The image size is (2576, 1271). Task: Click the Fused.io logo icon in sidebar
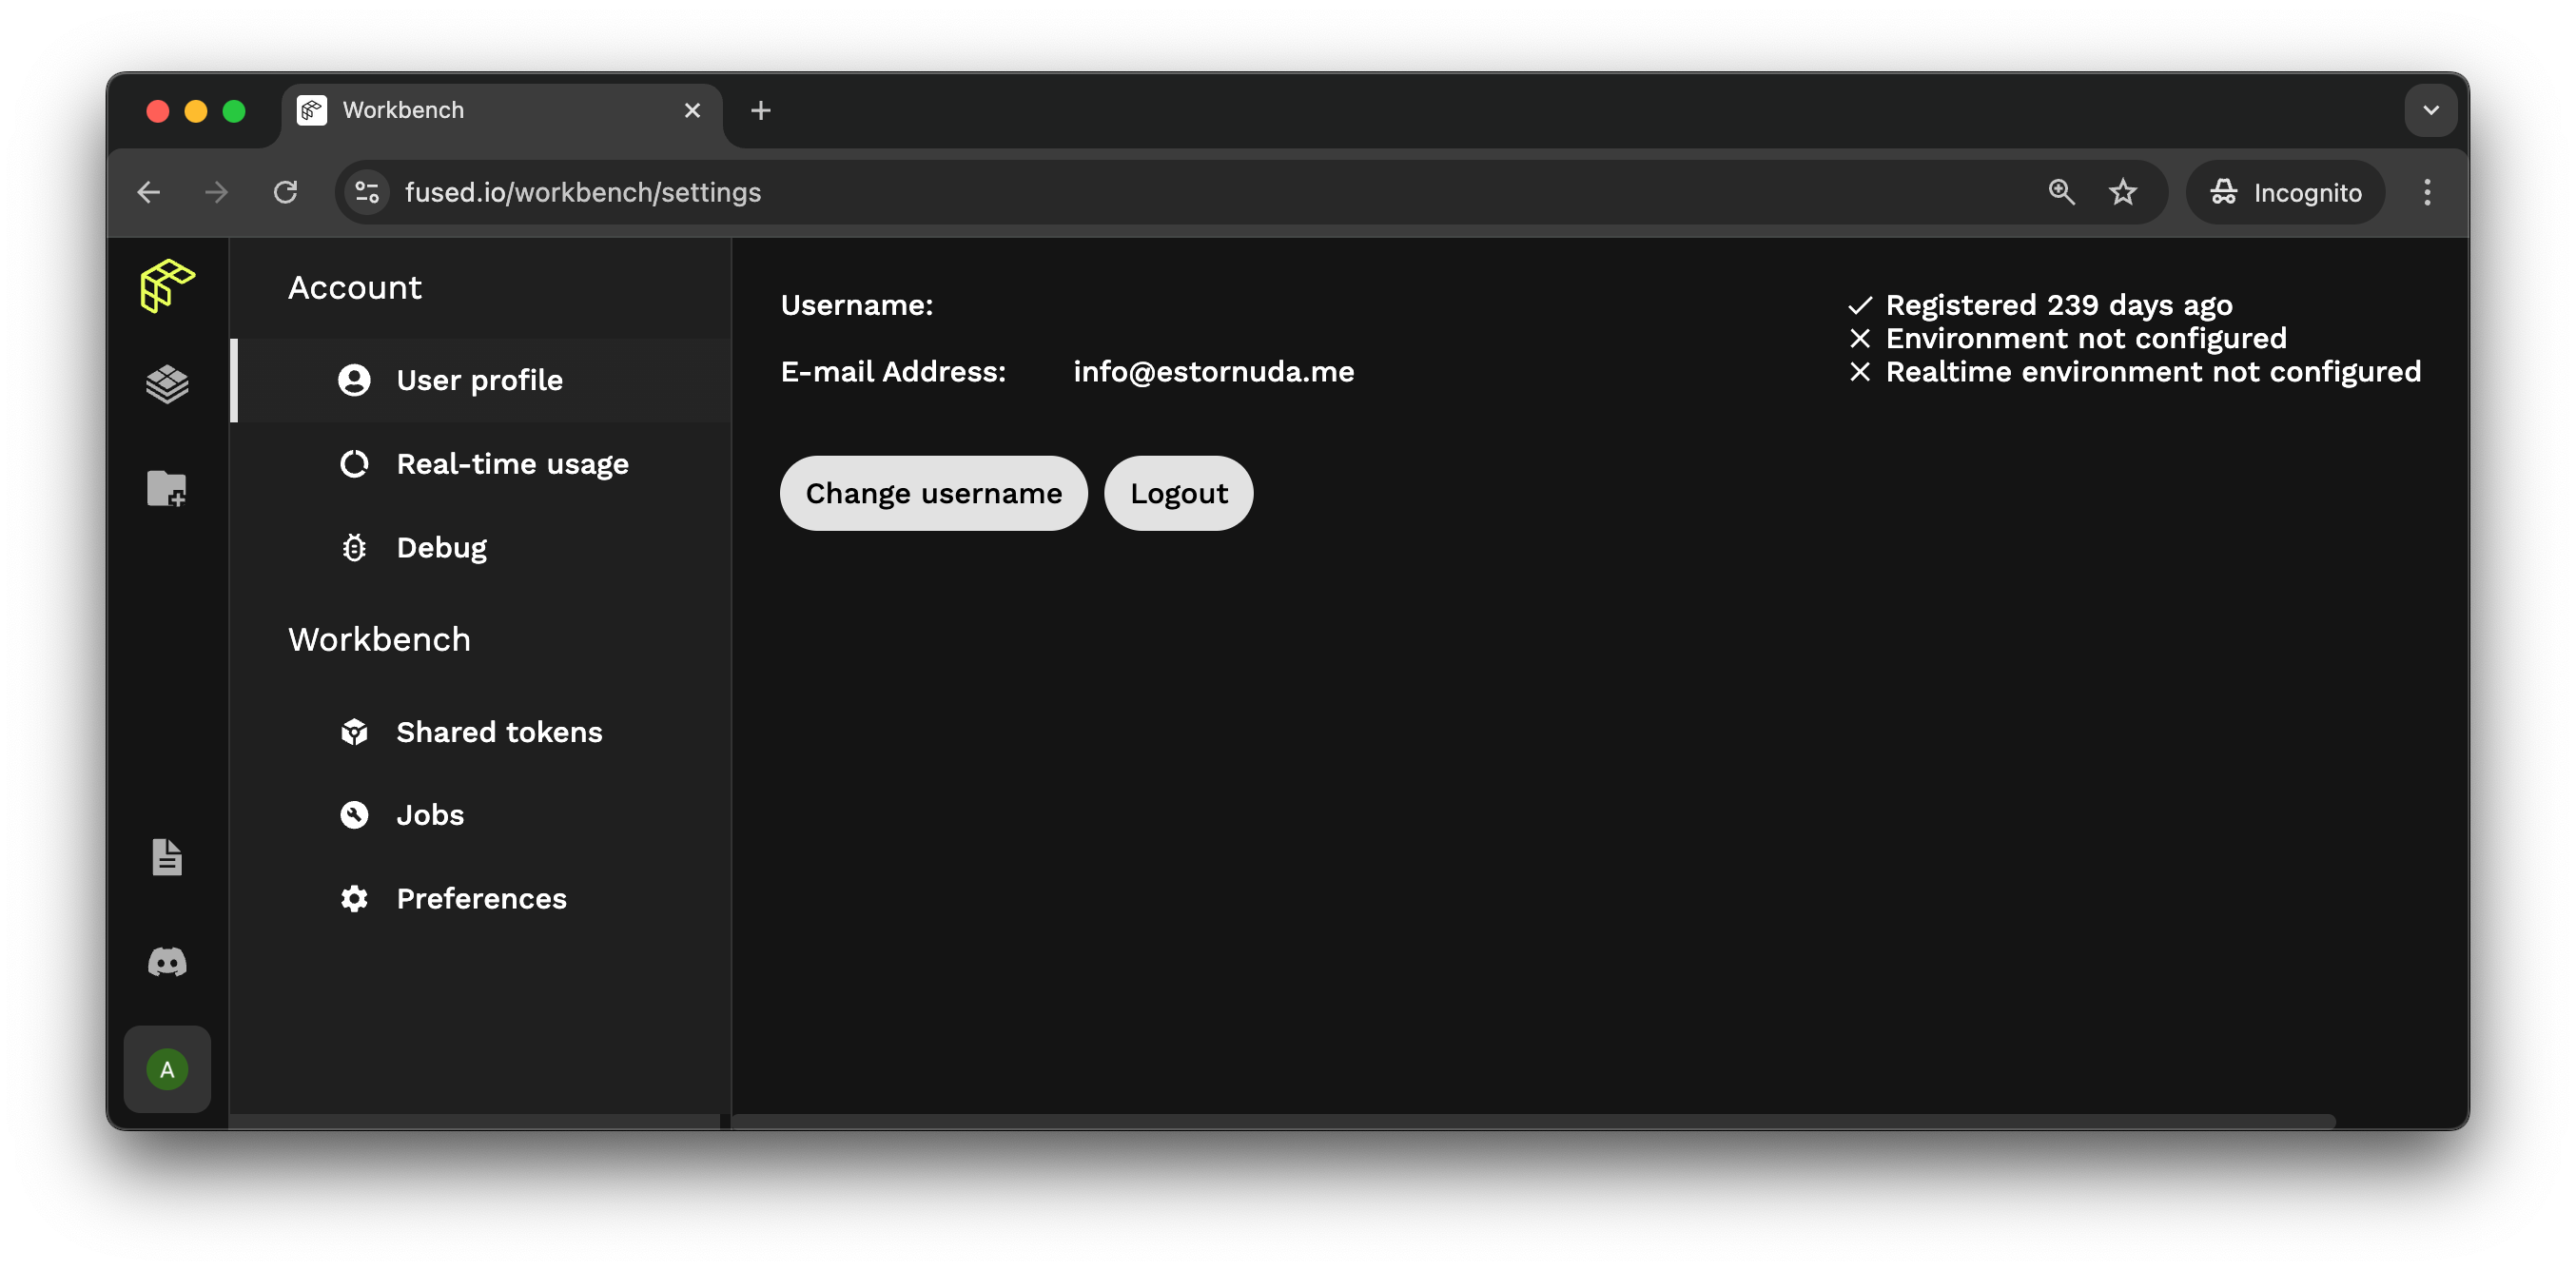[x=167, y=287]
